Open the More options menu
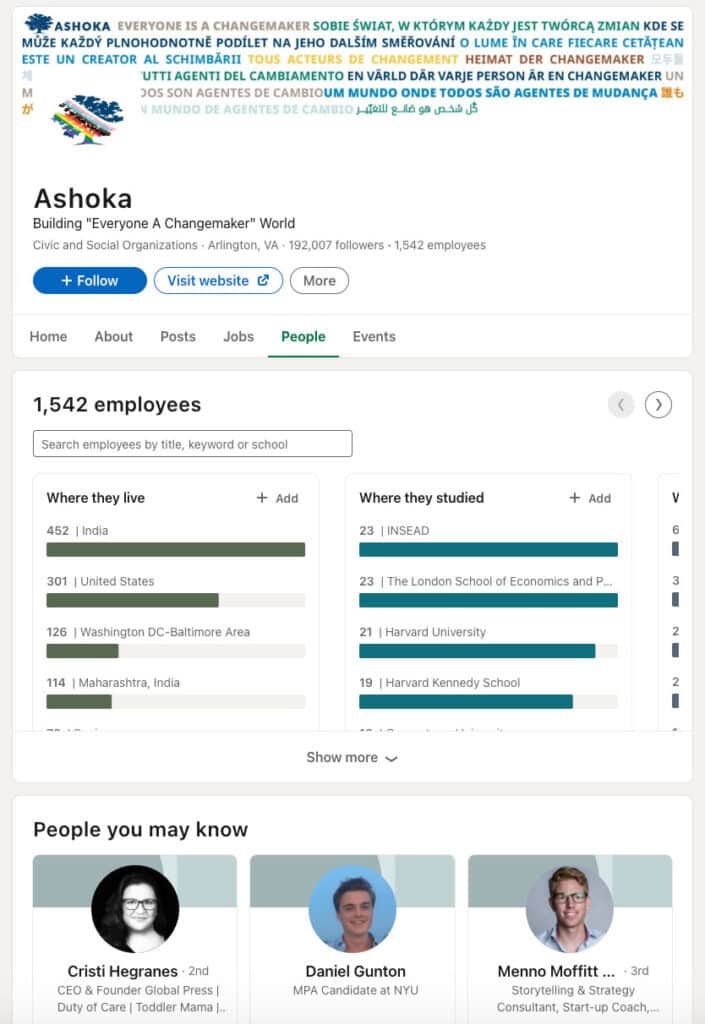This screenshot has height=1024, width=705. tap(319, 280)
